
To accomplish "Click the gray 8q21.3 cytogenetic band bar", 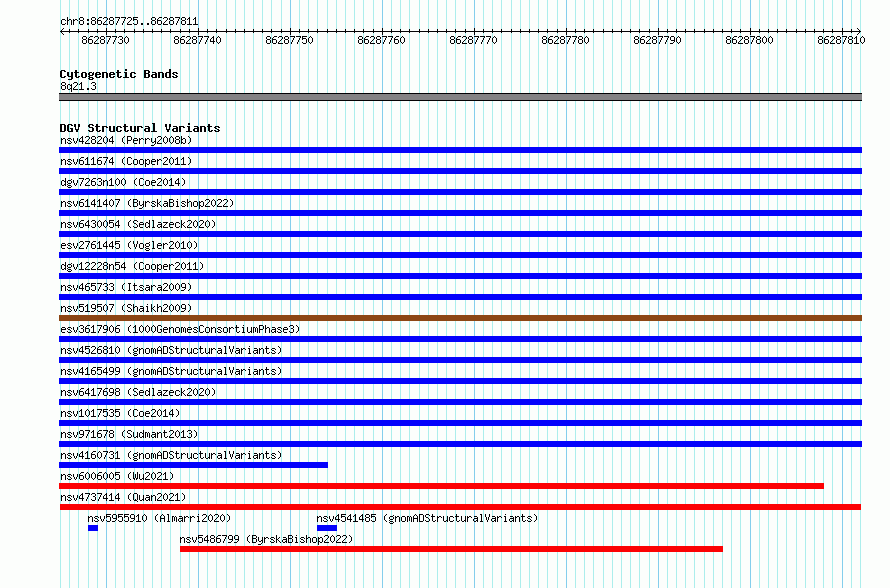I will tap(460, 97).
